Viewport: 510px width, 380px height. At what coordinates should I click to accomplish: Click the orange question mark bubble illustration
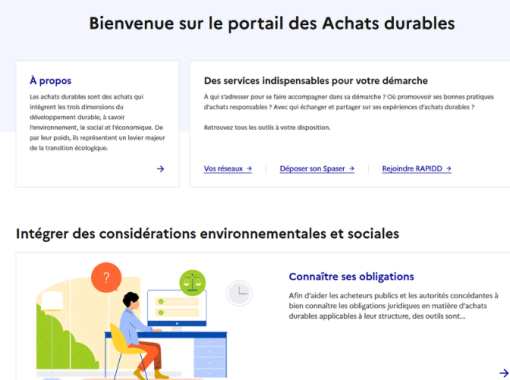click(x=106, y=278)
